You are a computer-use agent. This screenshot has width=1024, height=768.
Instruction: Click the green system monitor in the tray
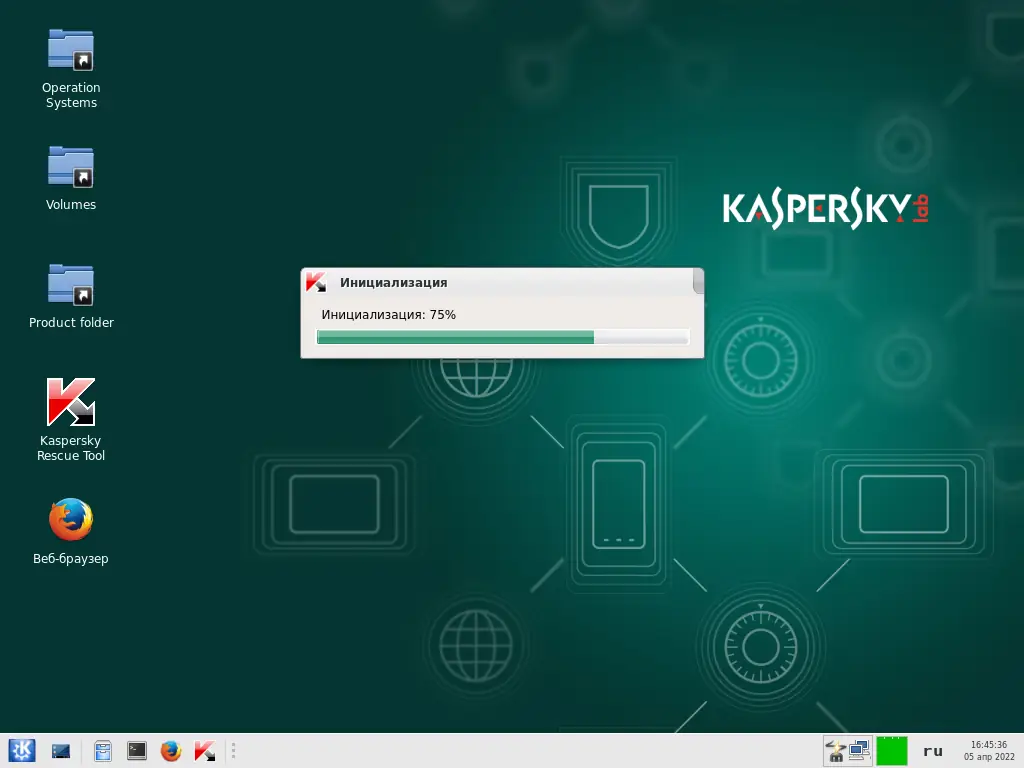pos(890,750)
